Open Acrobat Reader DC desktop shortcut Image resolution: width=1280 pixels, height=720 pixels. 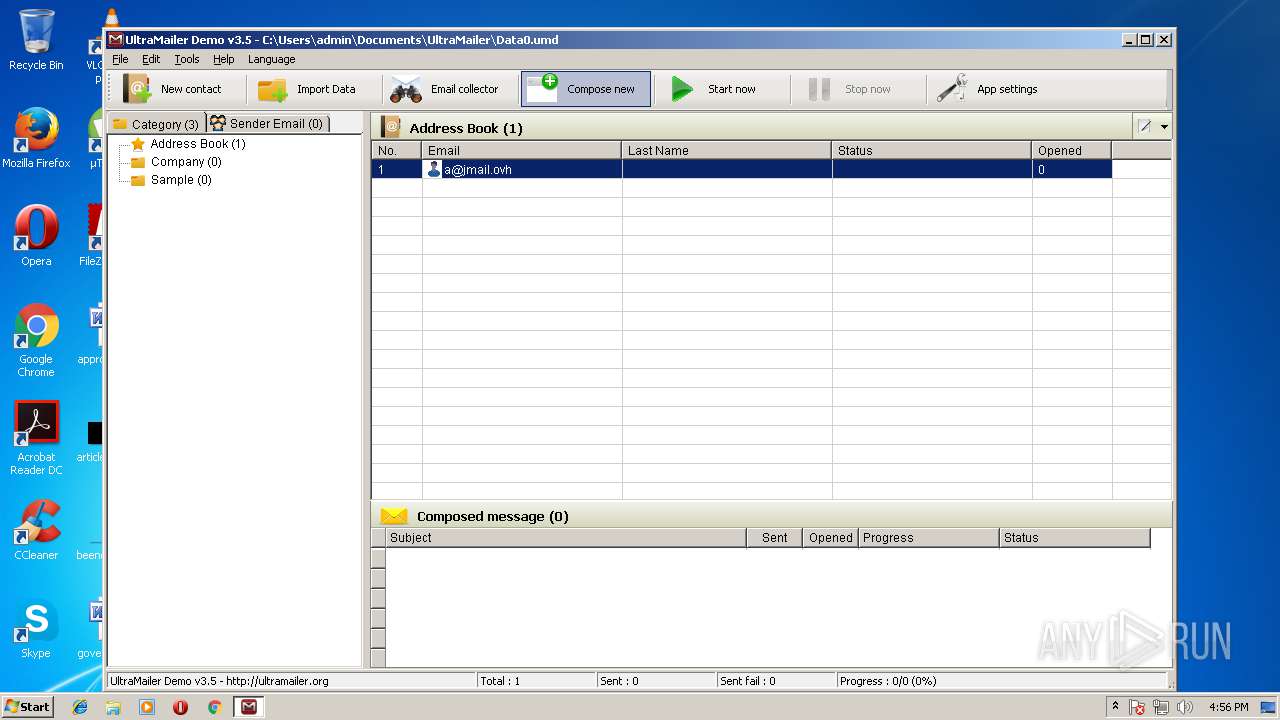[x=36, y=438]
